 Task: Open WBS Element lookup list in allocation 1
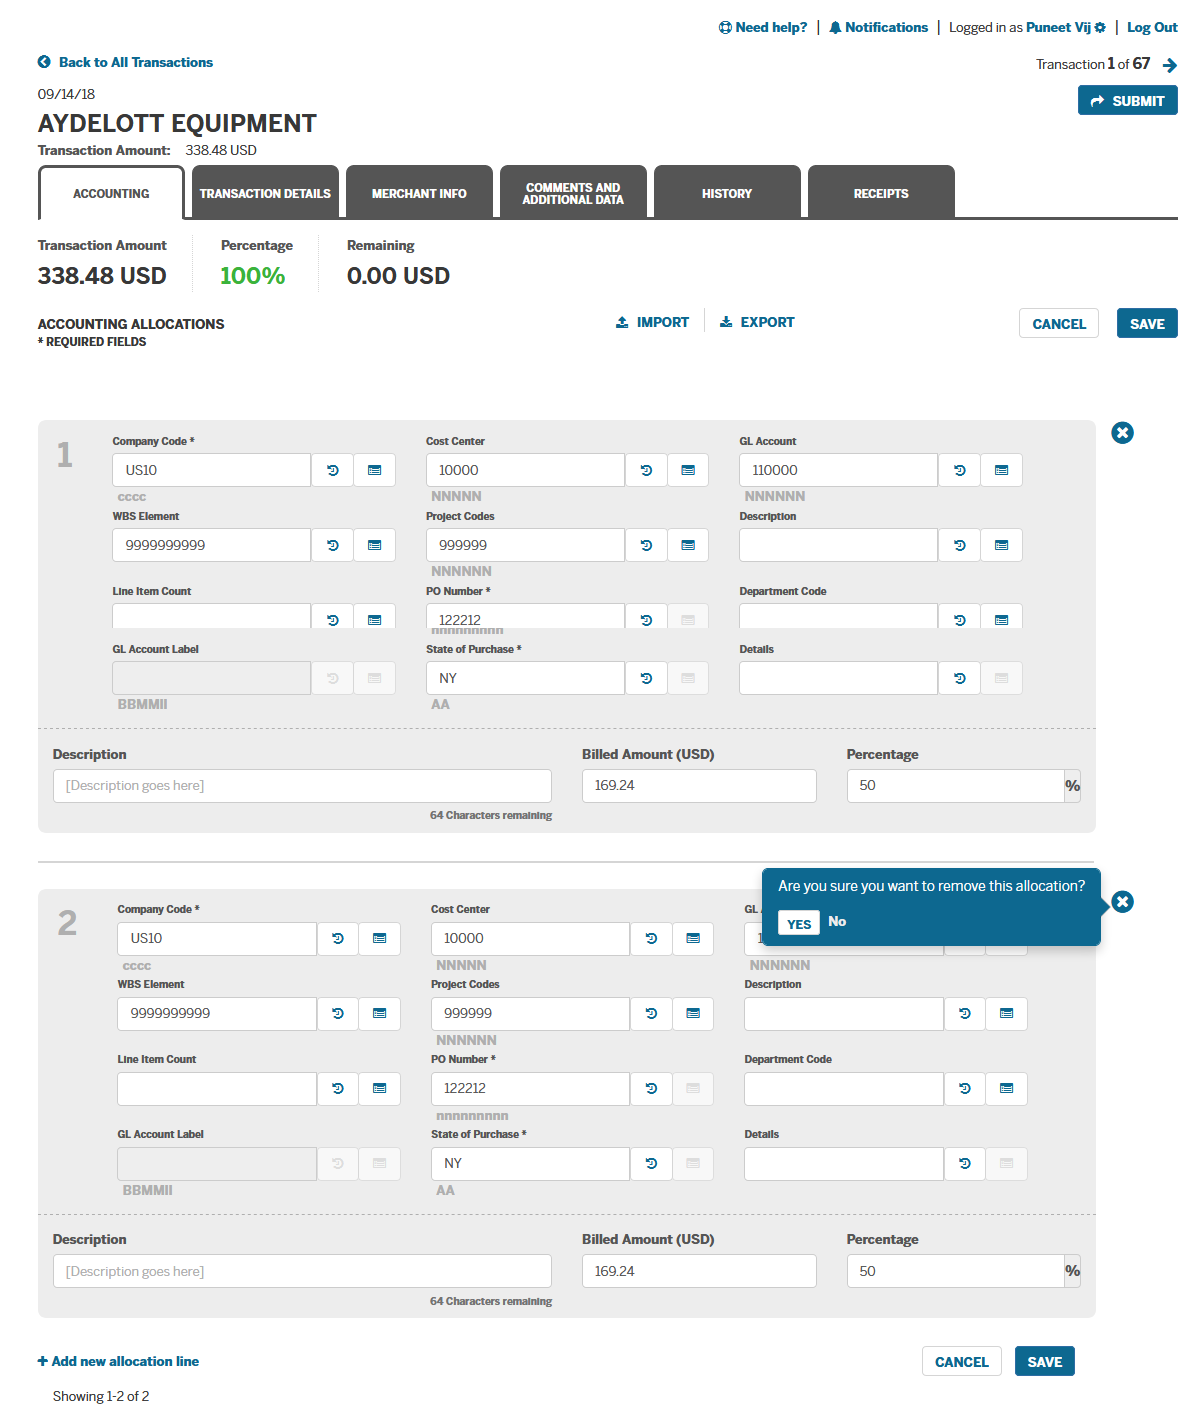pyautogui.click(x=375, y=545)
